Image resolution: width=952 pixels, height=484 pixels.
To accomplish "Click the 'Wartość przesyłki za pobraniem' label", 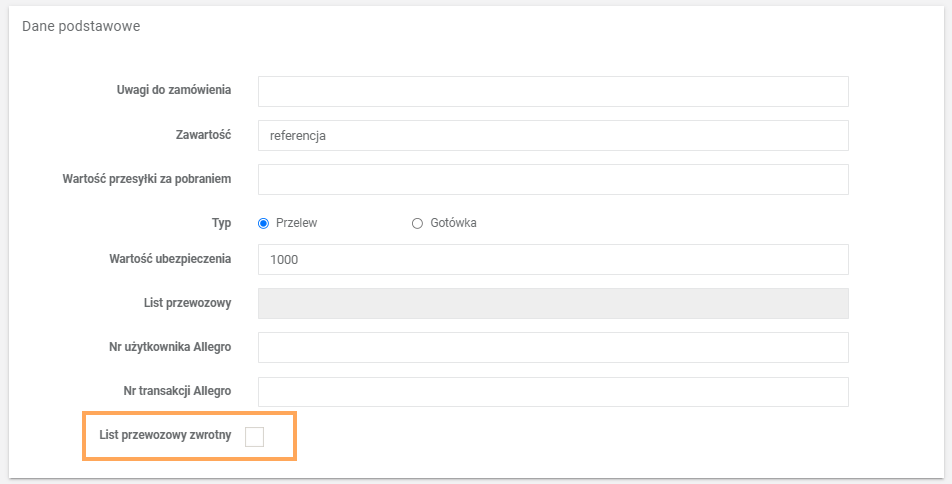I will click(147, 179).
